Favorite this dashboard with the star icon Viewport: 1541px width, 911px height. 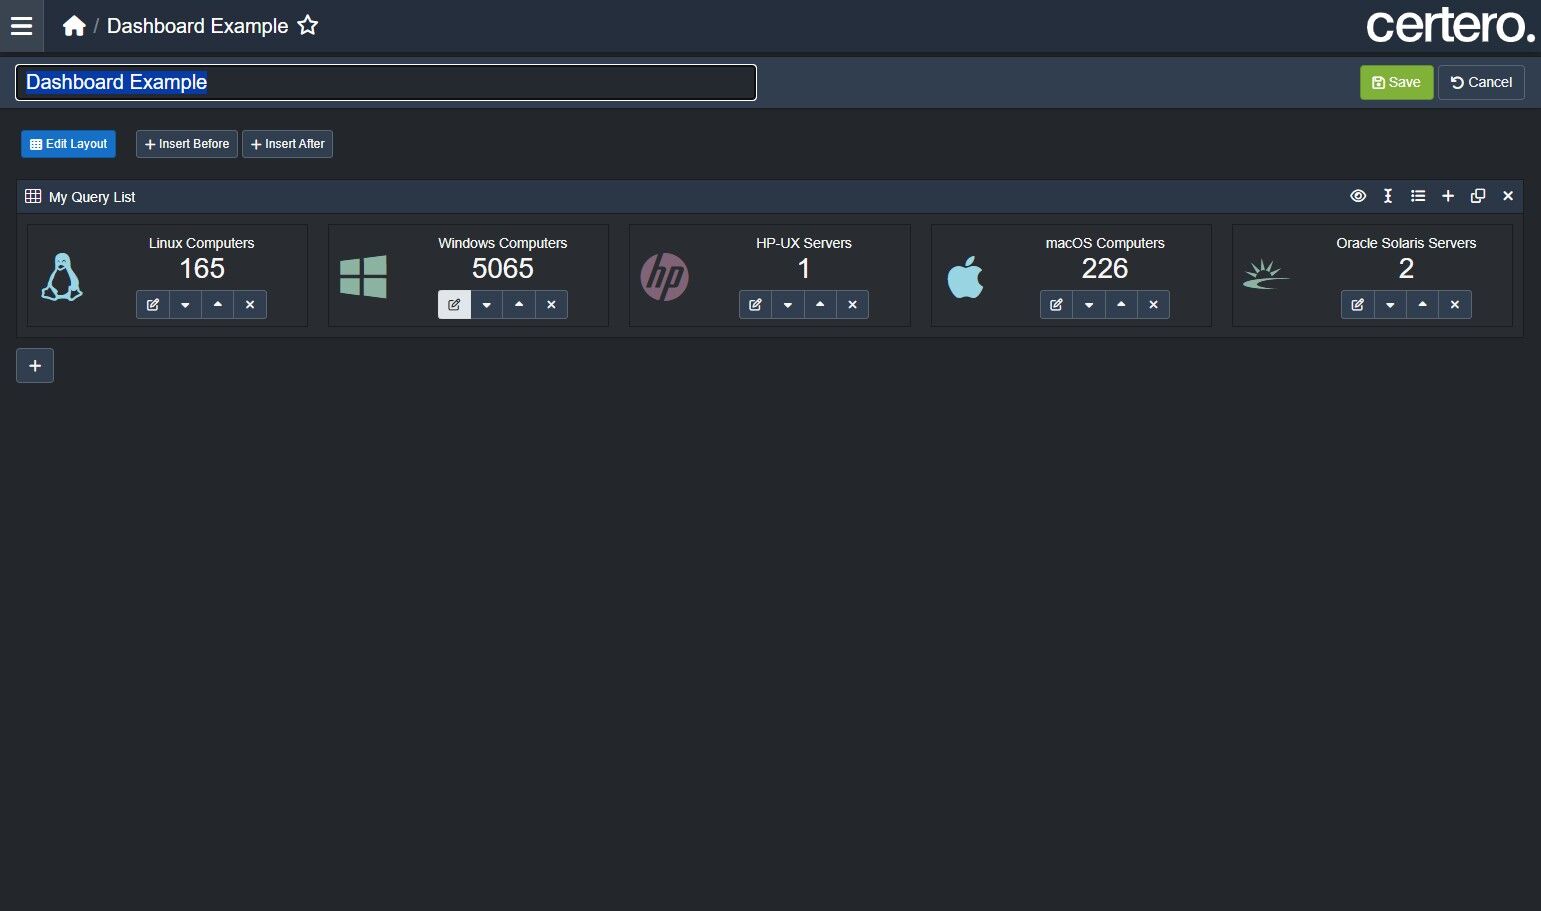308,26
